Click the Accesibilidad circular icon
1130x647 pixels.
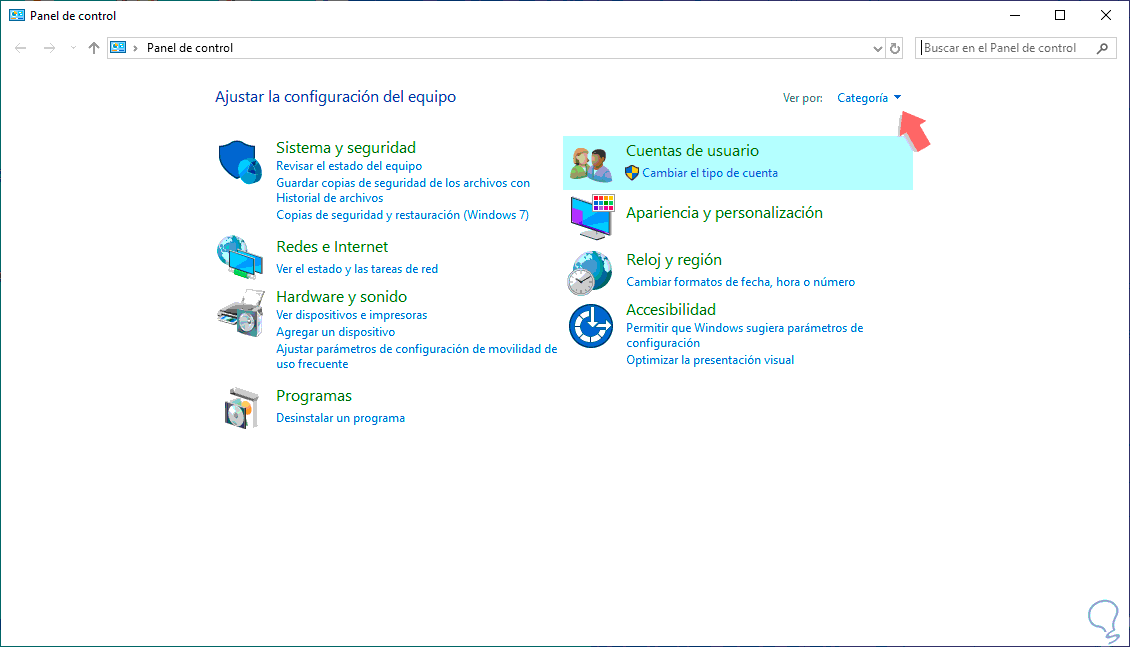pos(591,326)
